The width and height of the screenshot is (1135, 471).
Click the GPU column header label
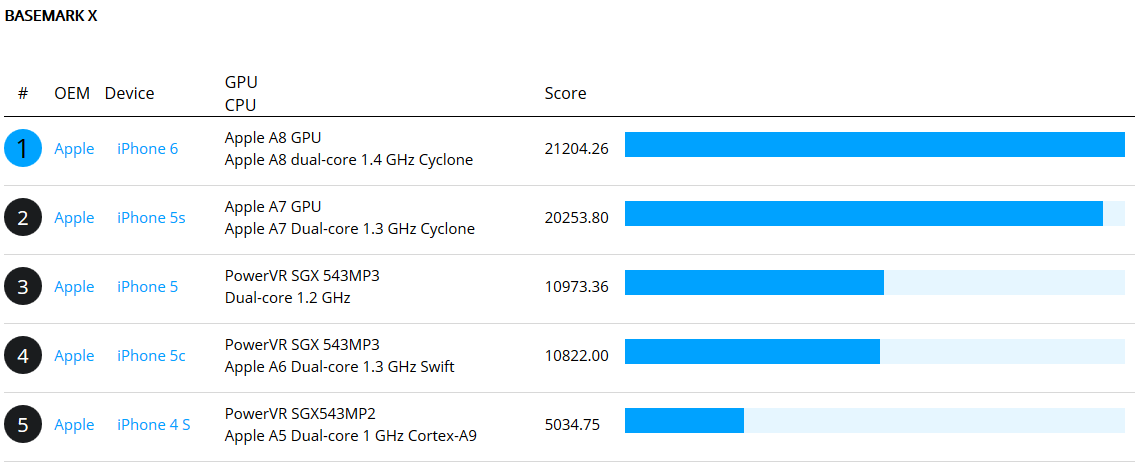(x=241, y=82)
